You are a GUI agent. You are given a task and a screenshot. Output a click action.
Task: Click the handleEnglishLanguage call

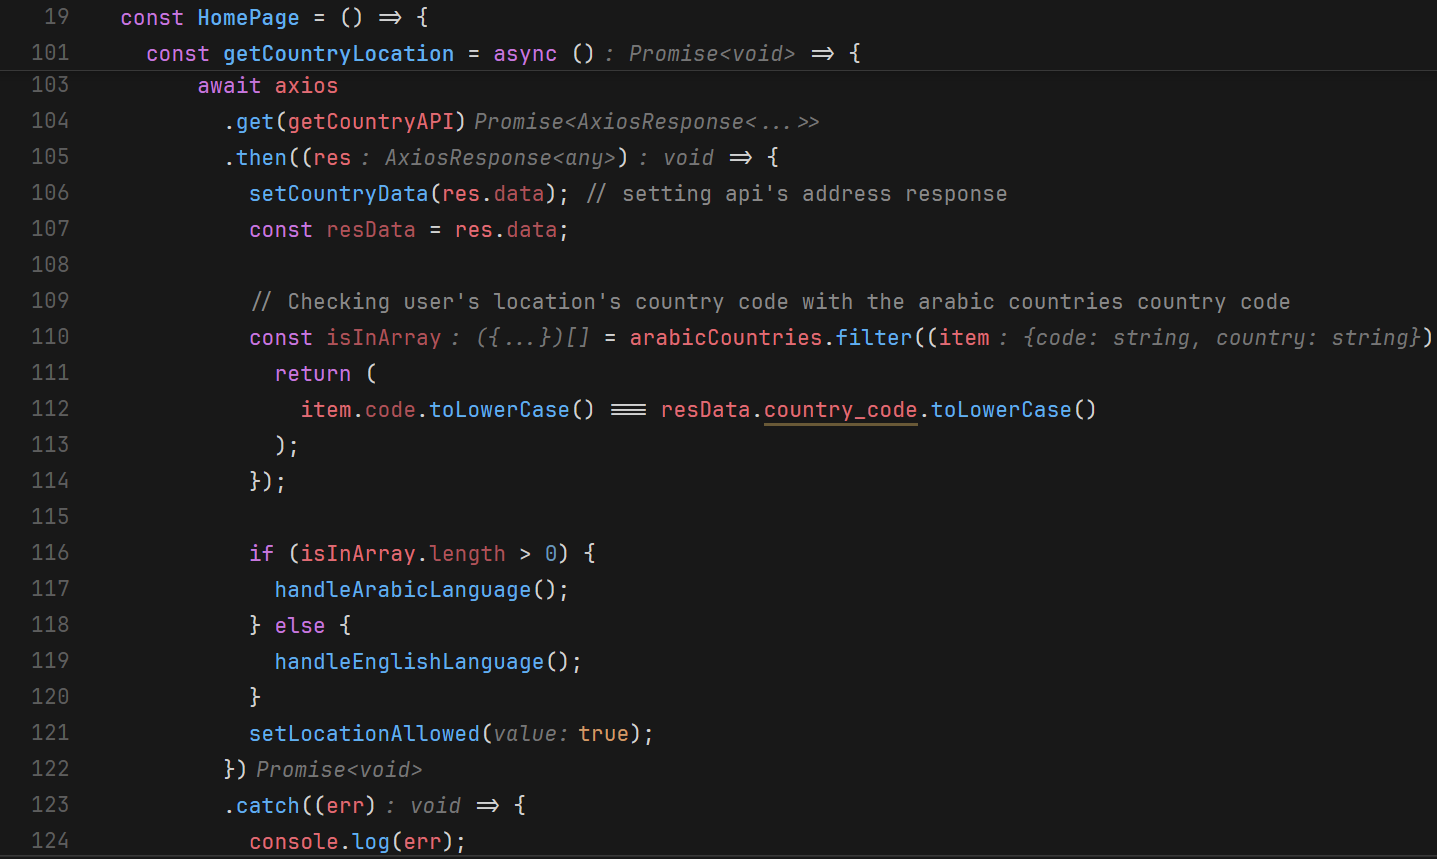[408, 661]
